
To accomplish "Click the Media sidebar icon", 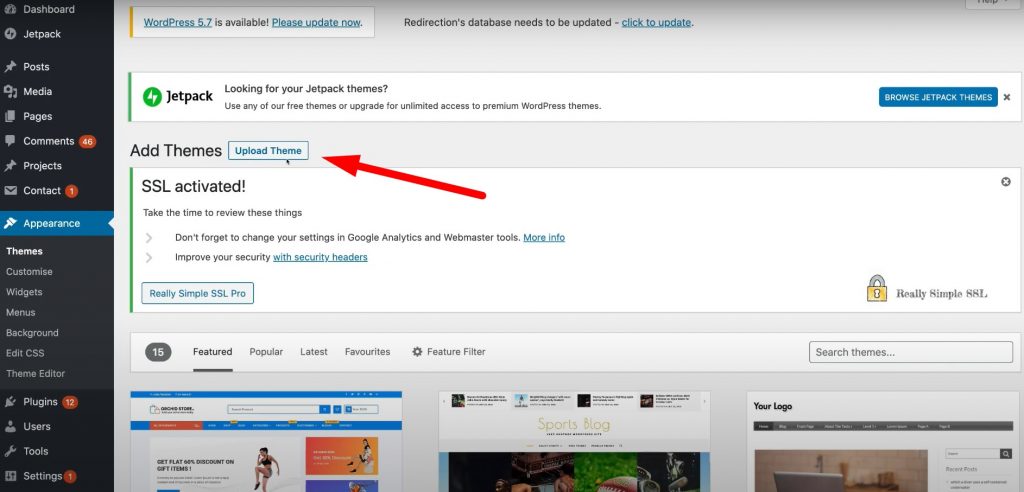I will point(10,91).
